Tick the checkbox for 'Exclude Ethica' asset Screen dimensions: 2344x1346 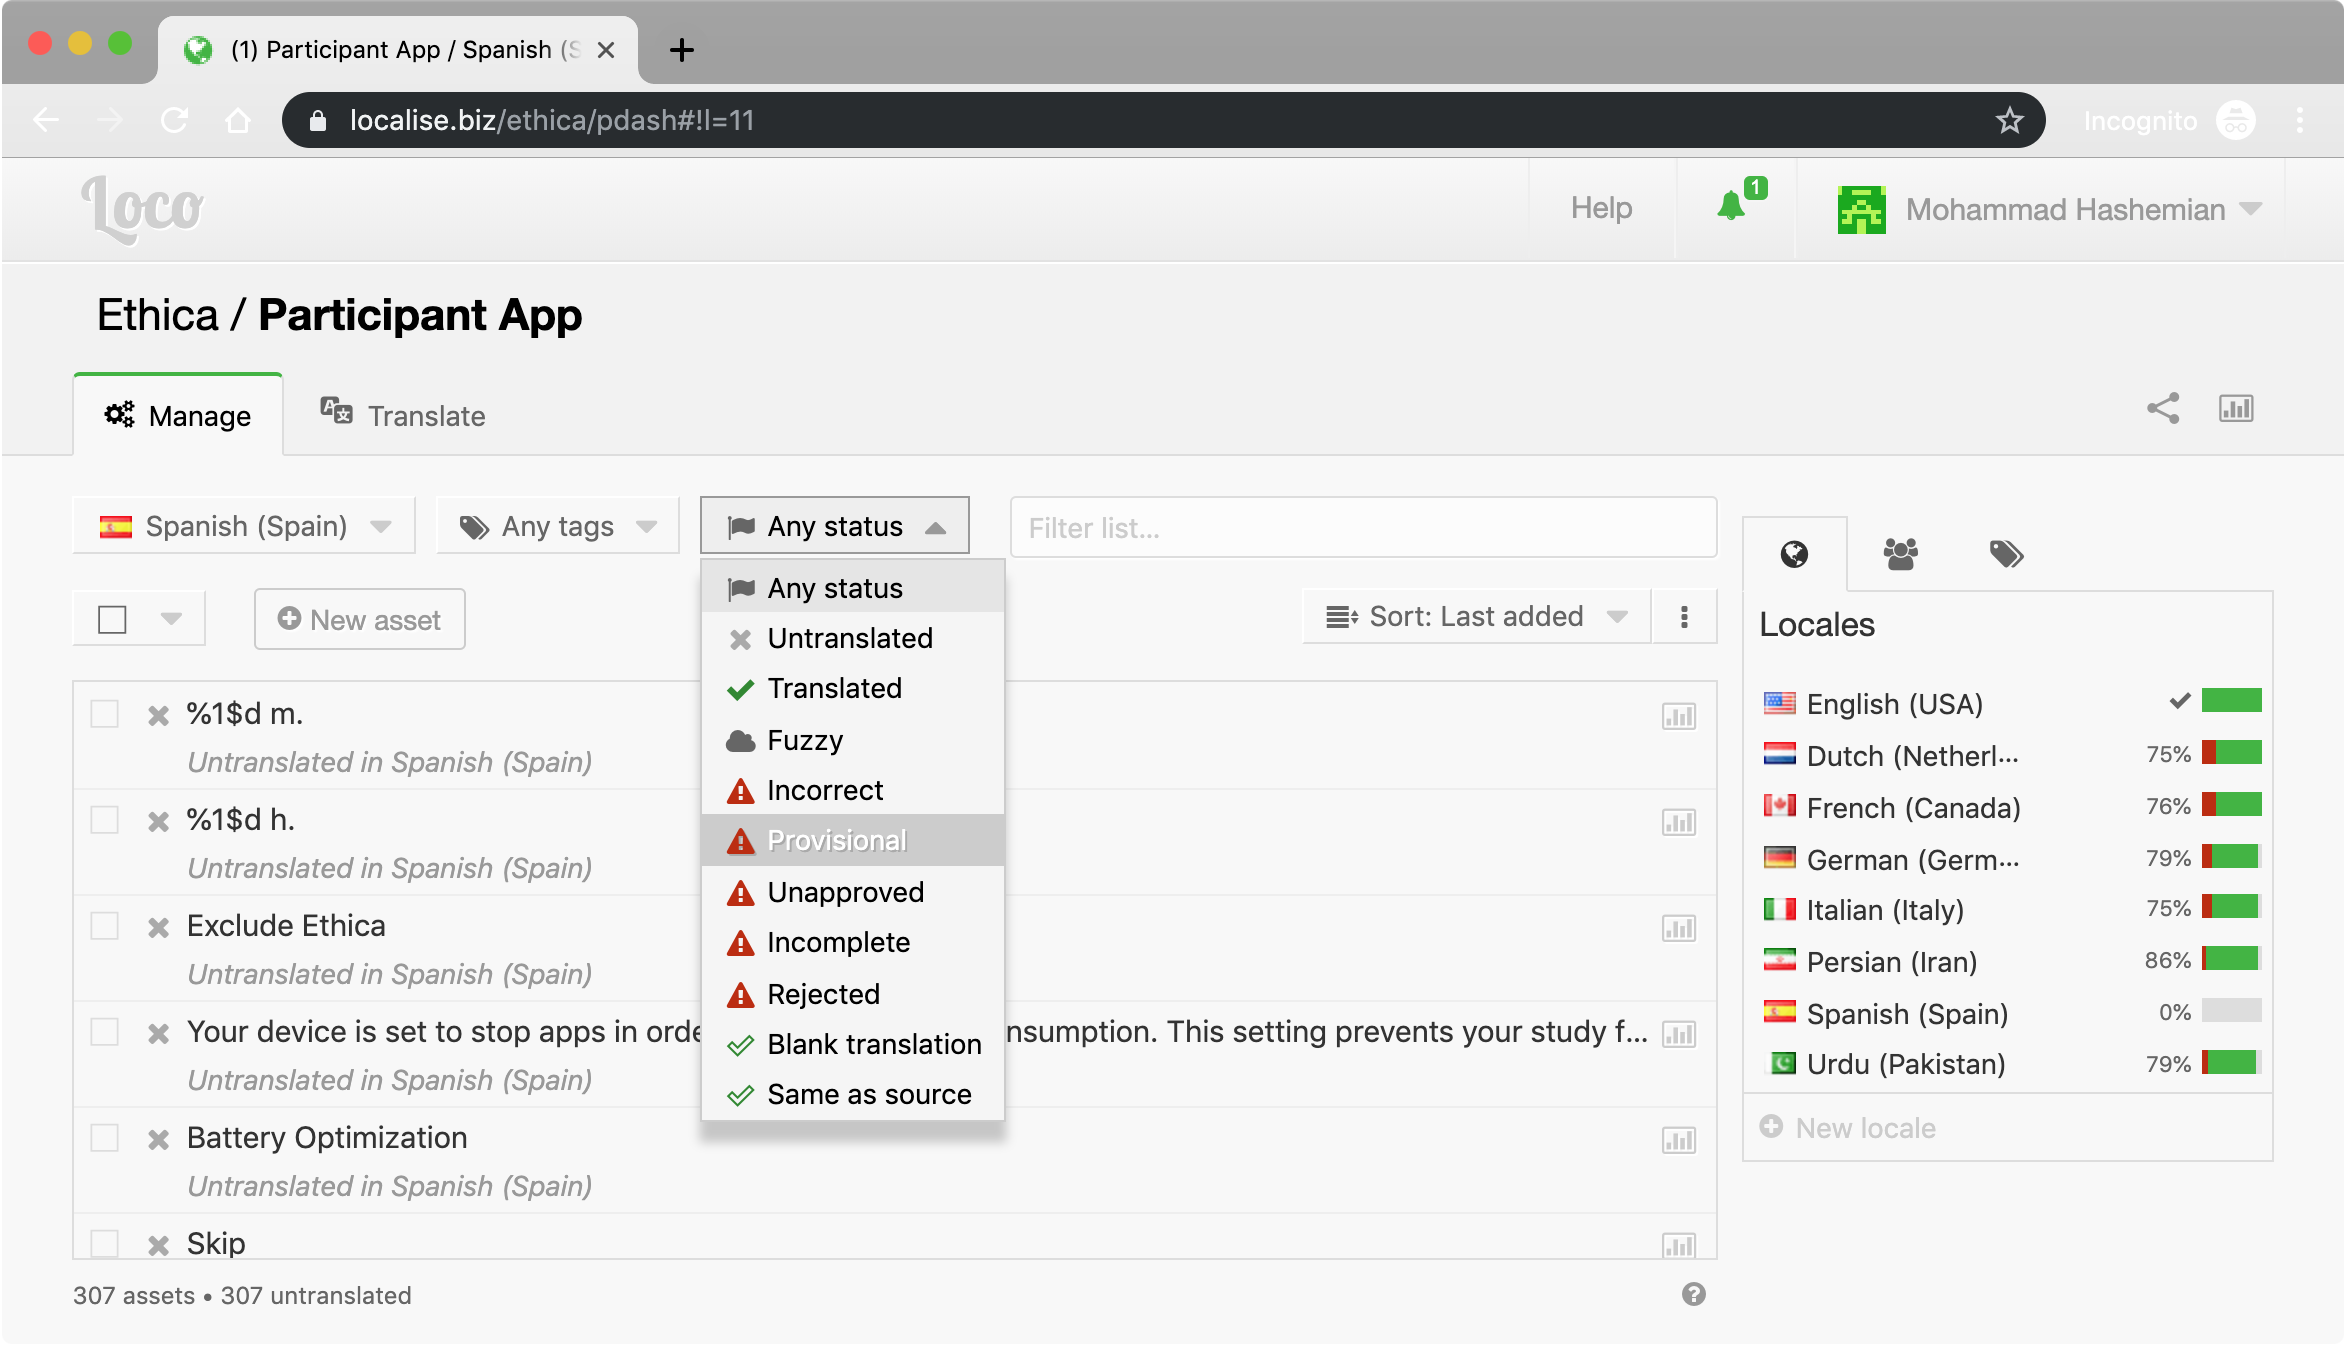105,926
